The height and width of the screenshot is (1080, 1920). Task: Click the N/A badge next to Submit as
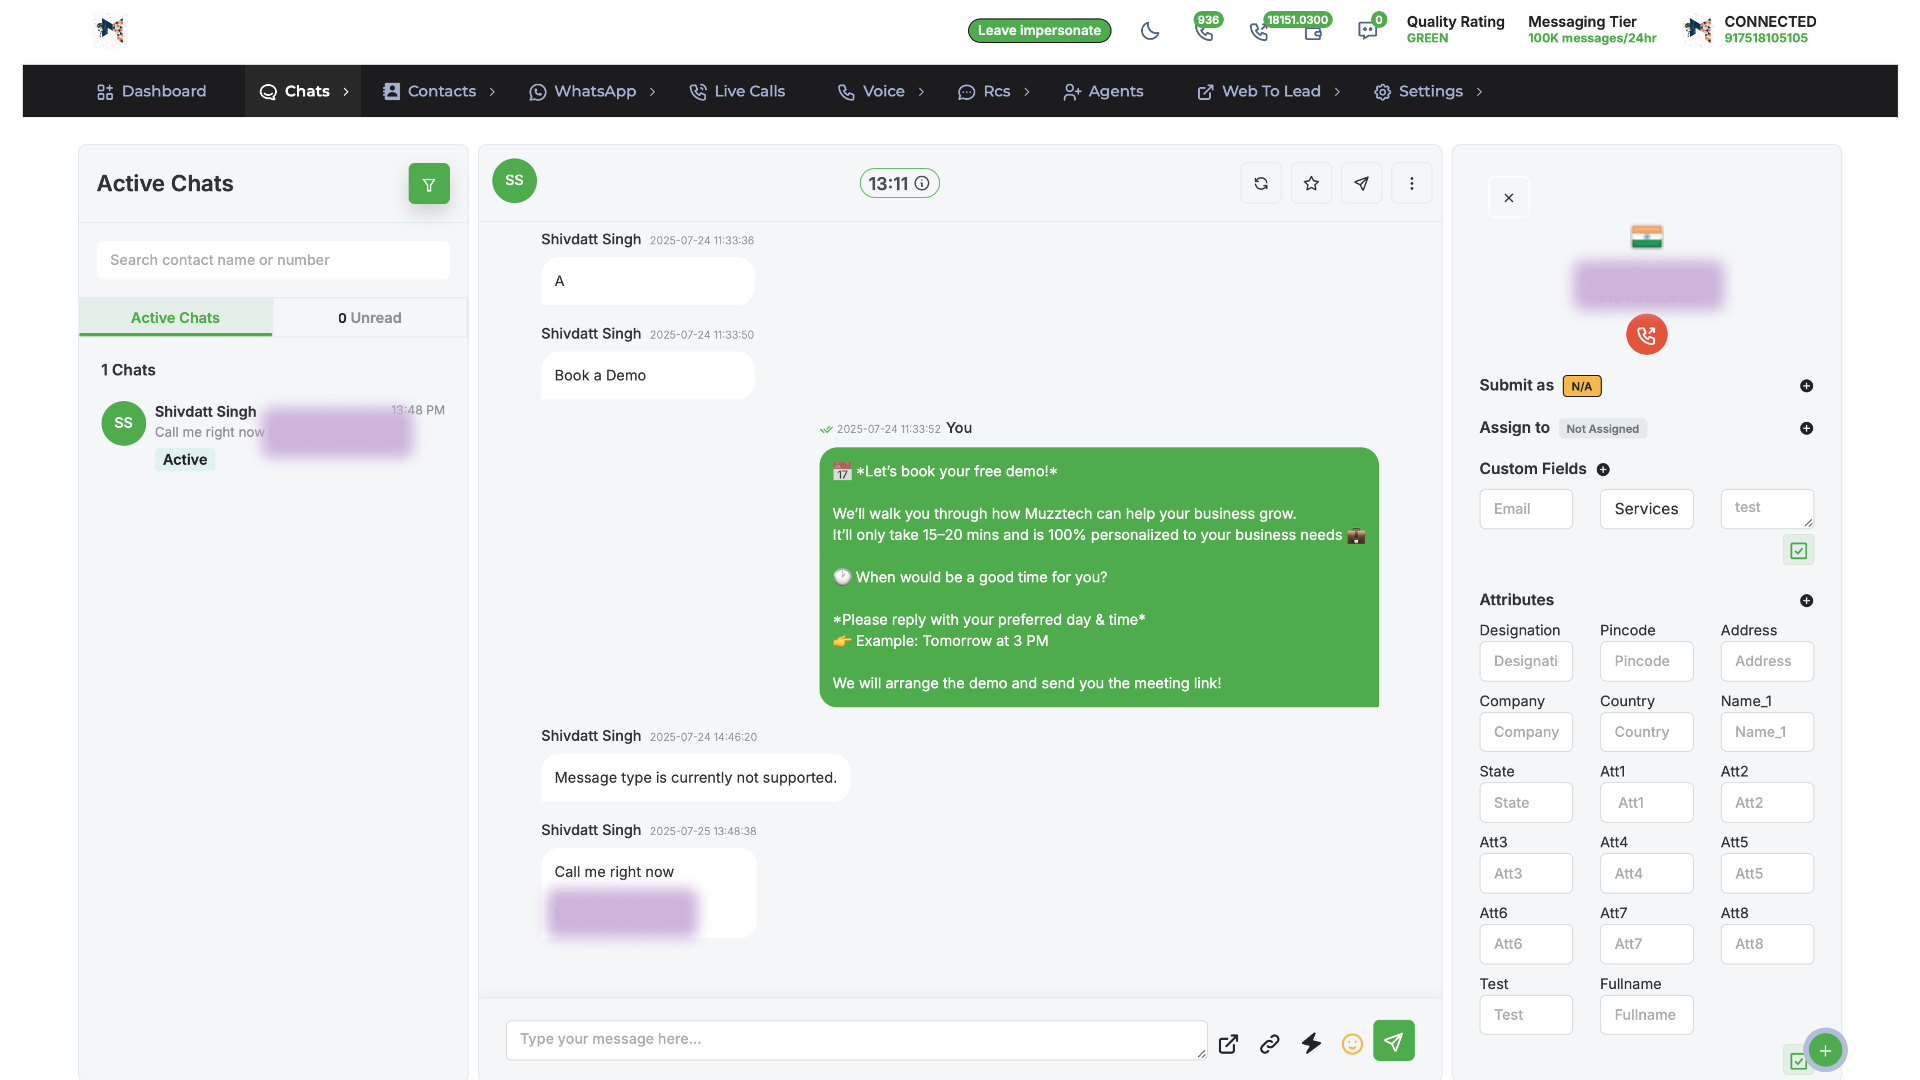1581,385
